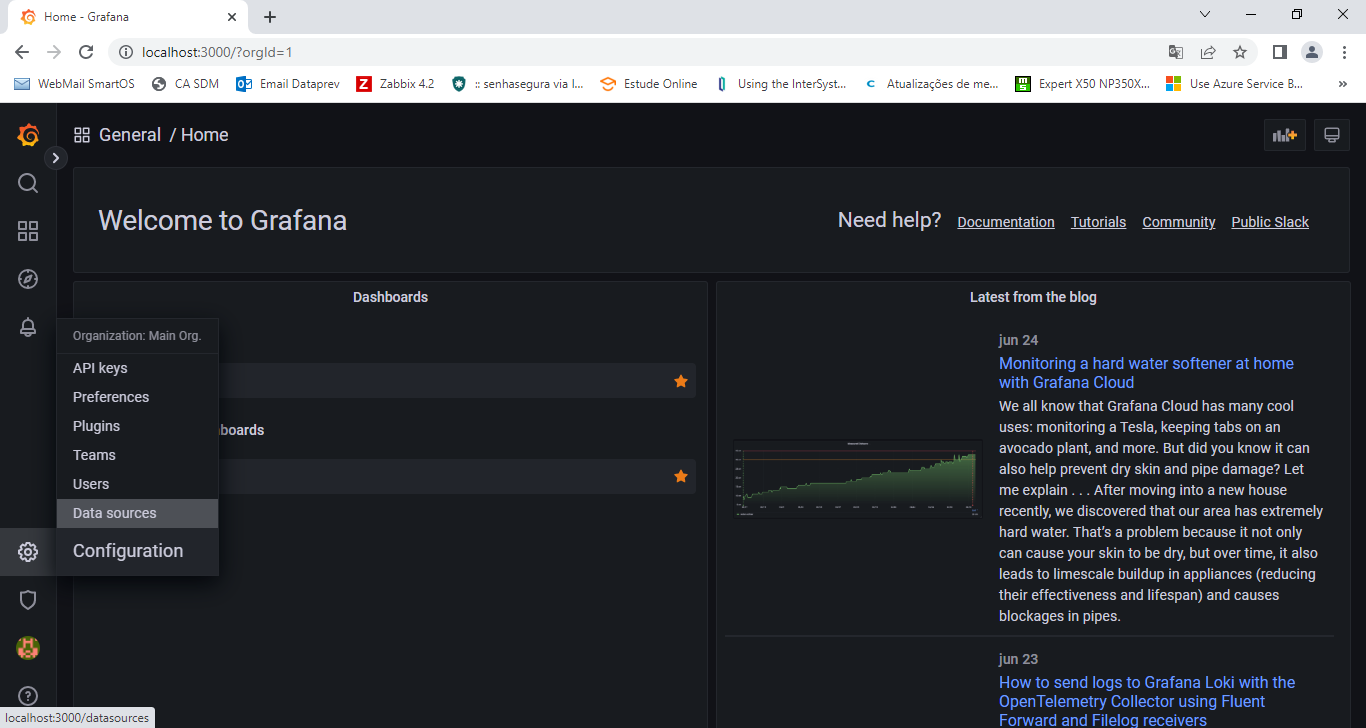Toggle the star on second dashboard row

(681, 476)
